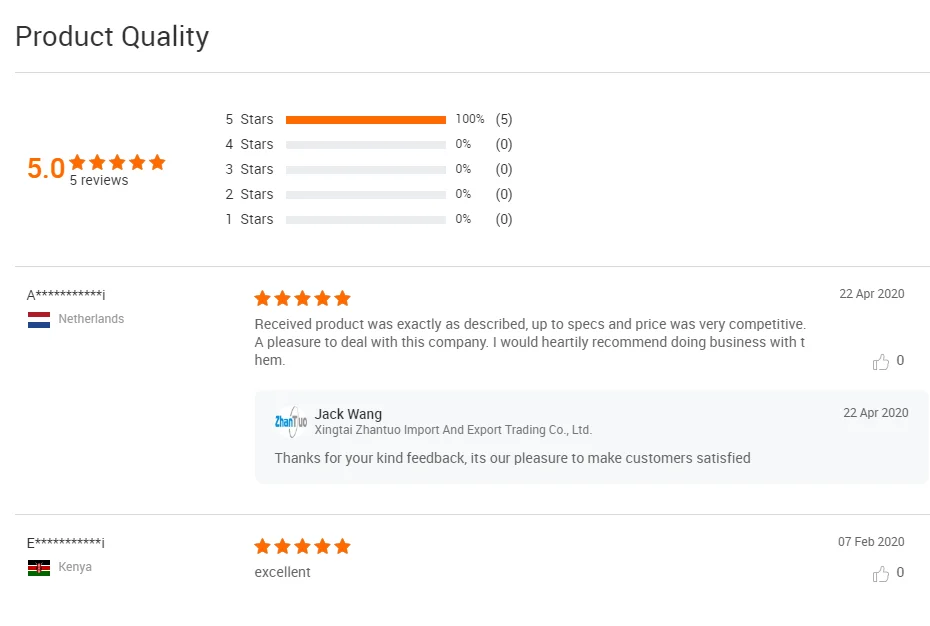The height and width of the screenshot is (626, 930).
Task: Click the '5 reviews' count text
Action: (99, 181)
